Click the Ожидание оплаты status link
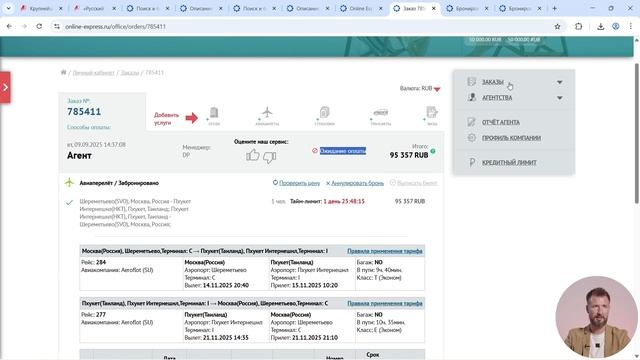 tap(342, 151)
